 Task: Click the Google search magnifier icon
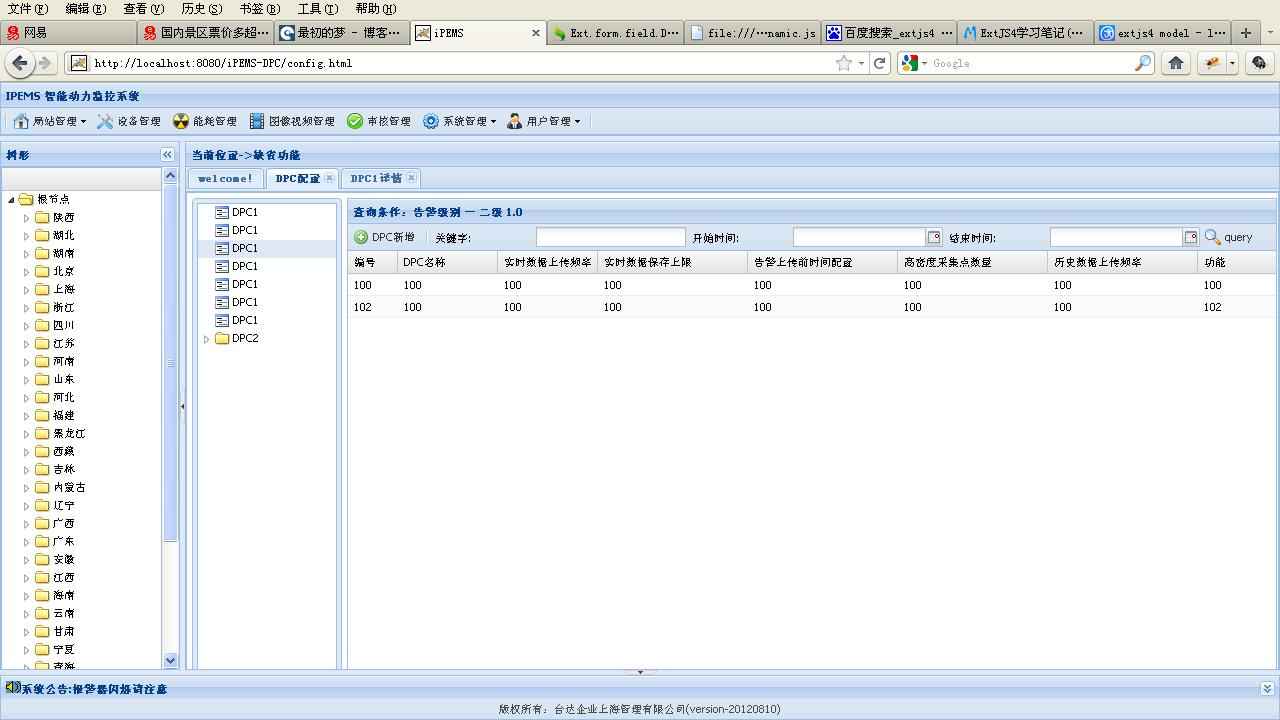(1143, 63)
